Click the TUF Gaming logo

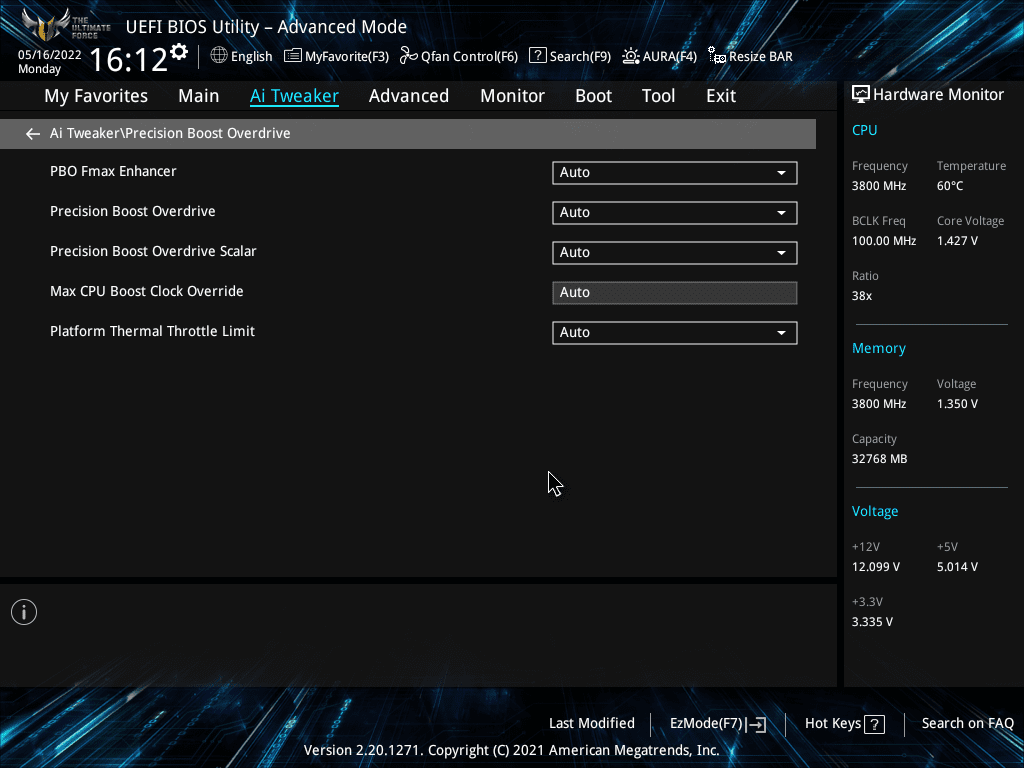[65, 25]
